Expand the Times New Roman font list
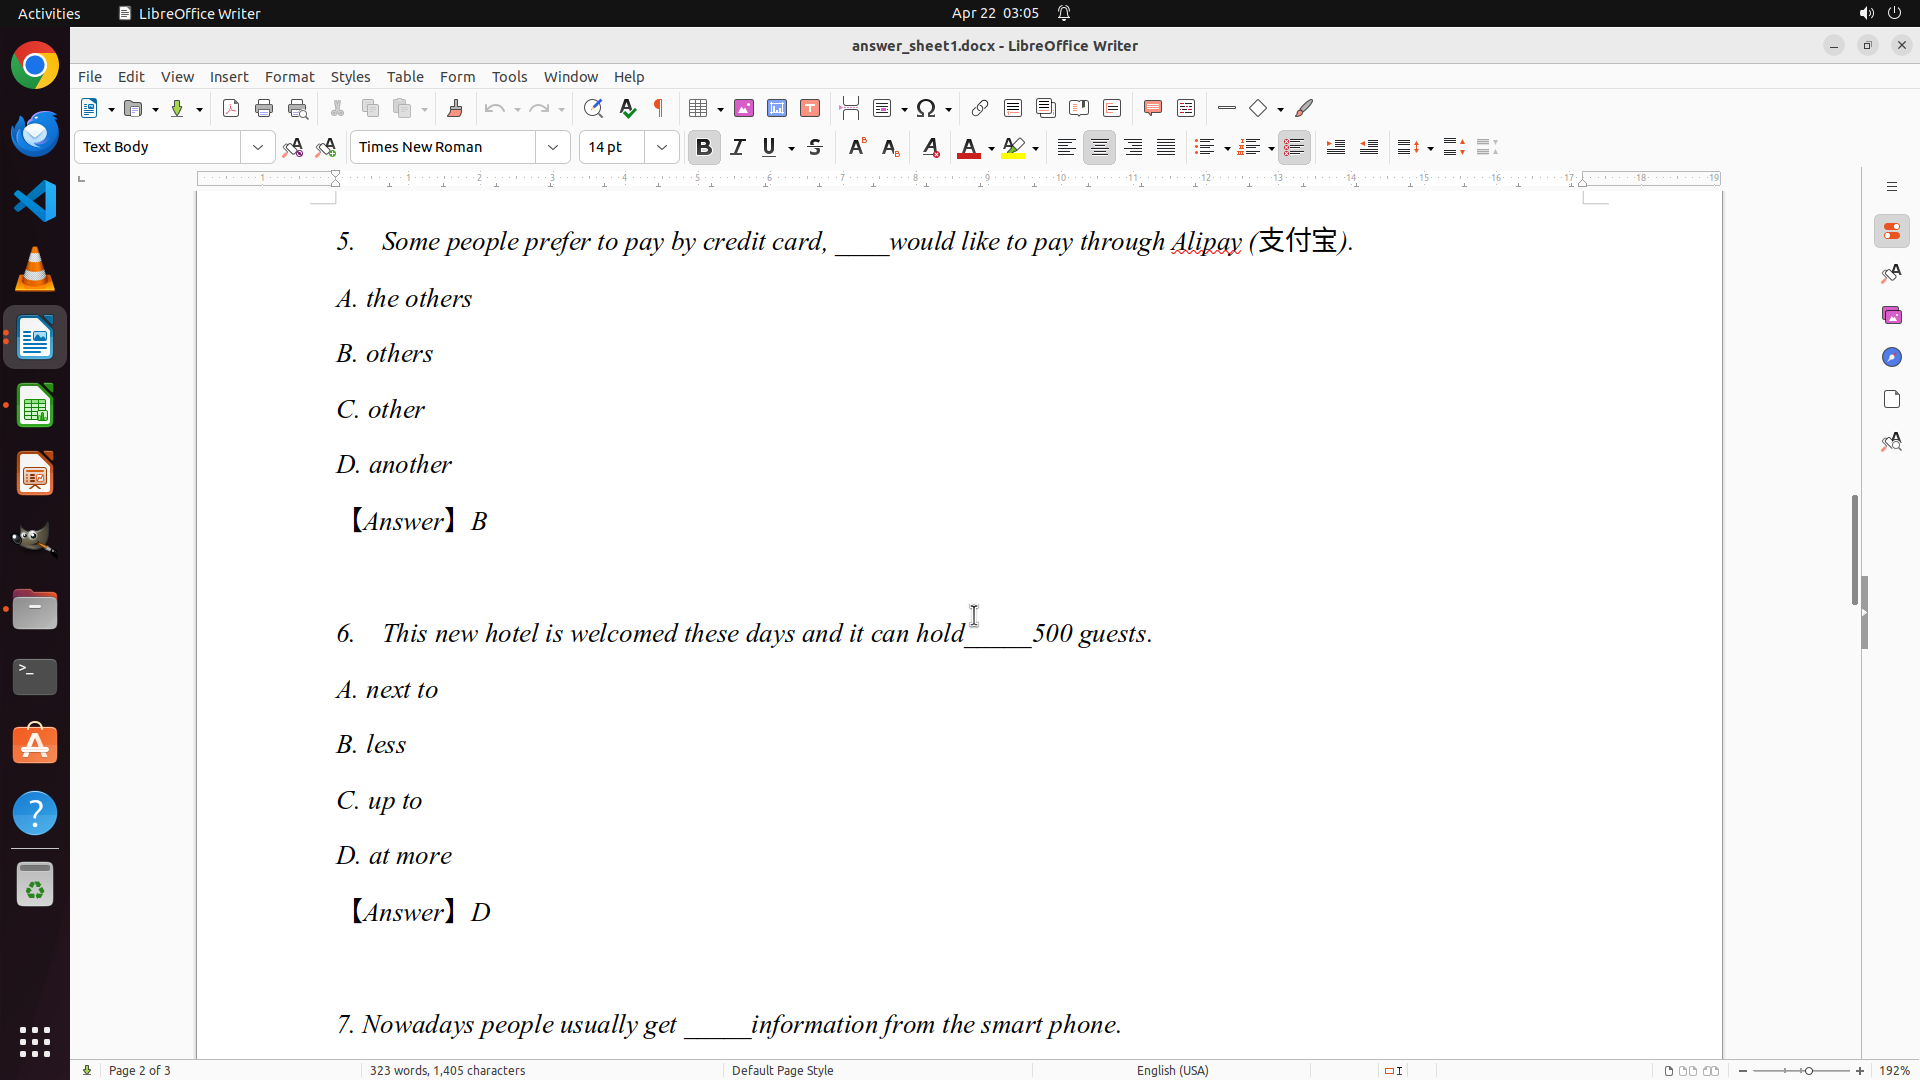 553,147
